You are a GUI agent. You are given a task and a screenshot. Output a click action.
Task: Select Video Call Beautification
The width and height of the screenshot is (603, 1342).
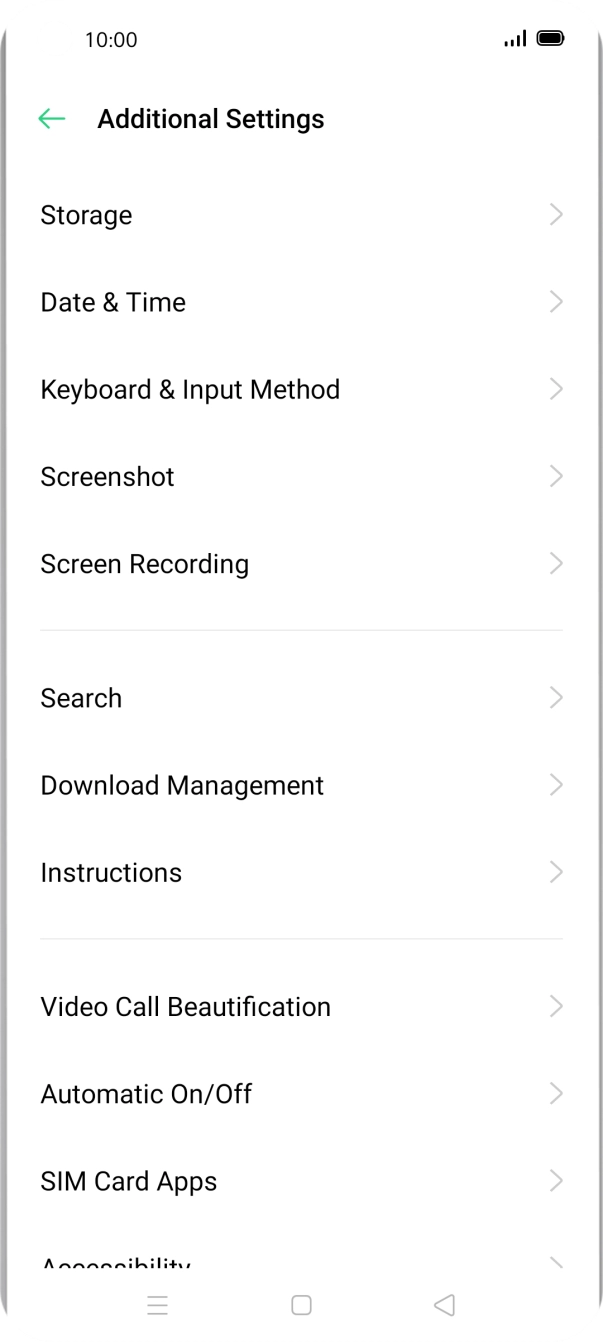pos(185,1006)
